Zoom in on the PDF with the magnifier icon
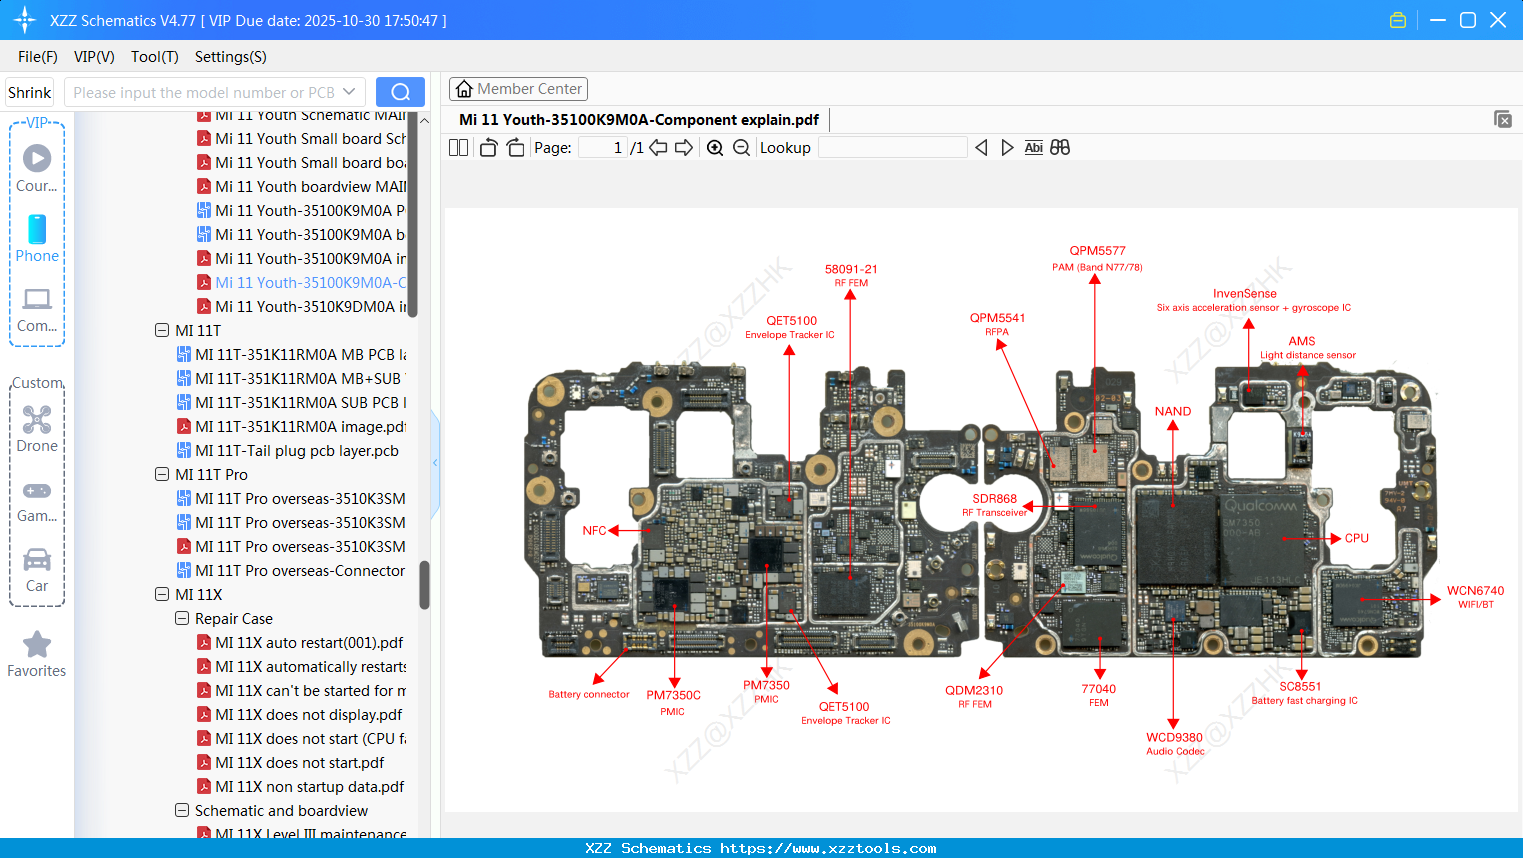1523x858 pixels. coord(715,147)
